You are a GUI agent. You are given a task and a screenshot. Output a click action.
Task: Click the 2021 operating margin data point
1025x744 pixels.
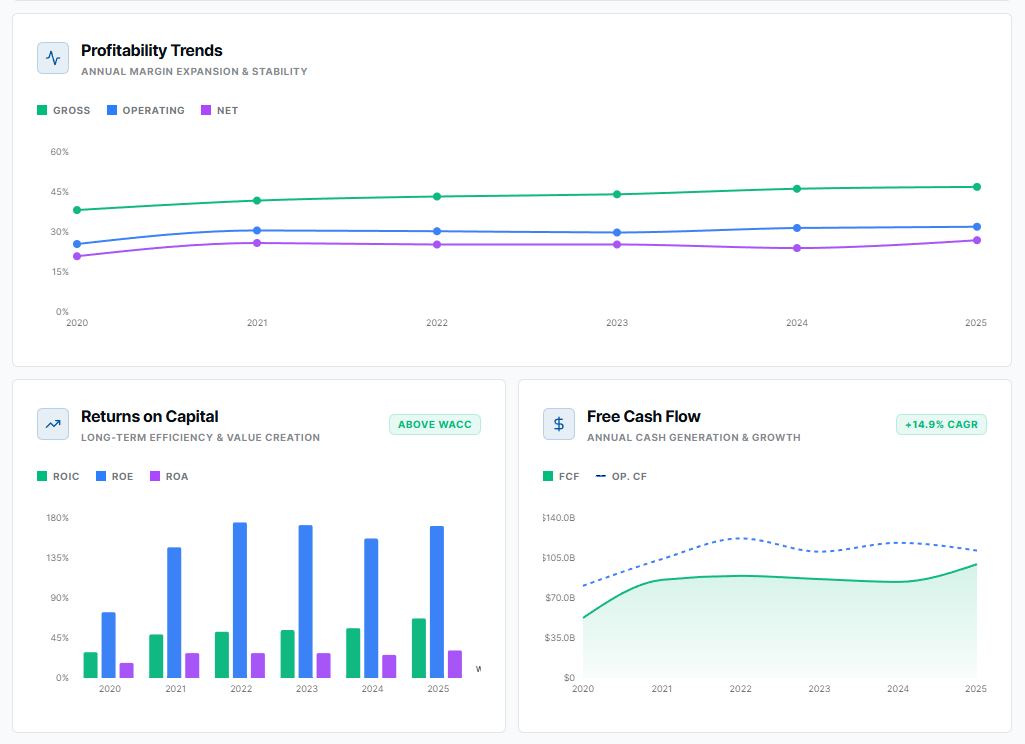click(x=257, y=231)
